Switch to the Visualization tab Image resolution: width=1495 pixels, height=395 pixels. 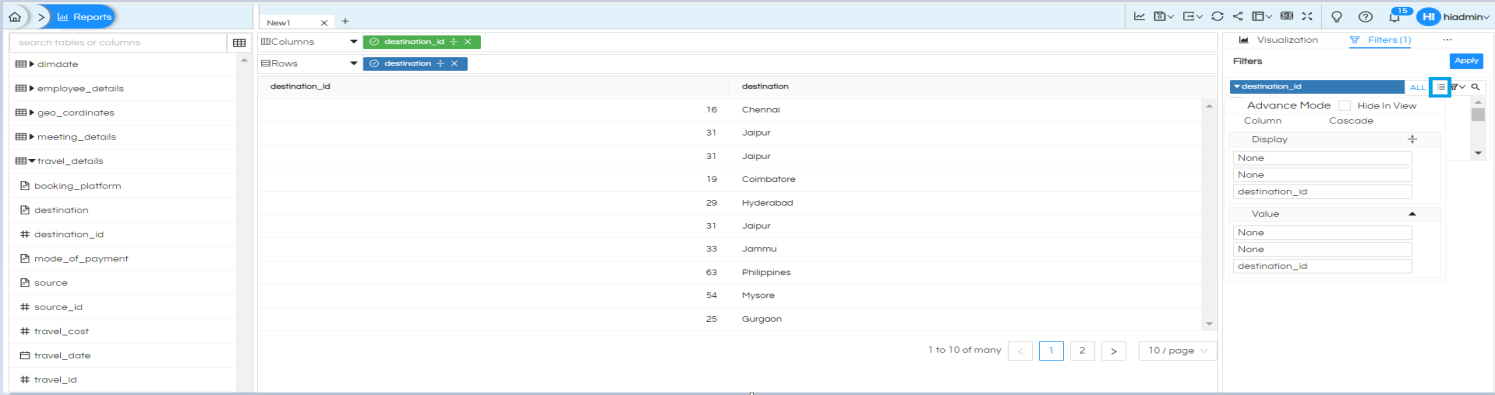pos(1279,40)
